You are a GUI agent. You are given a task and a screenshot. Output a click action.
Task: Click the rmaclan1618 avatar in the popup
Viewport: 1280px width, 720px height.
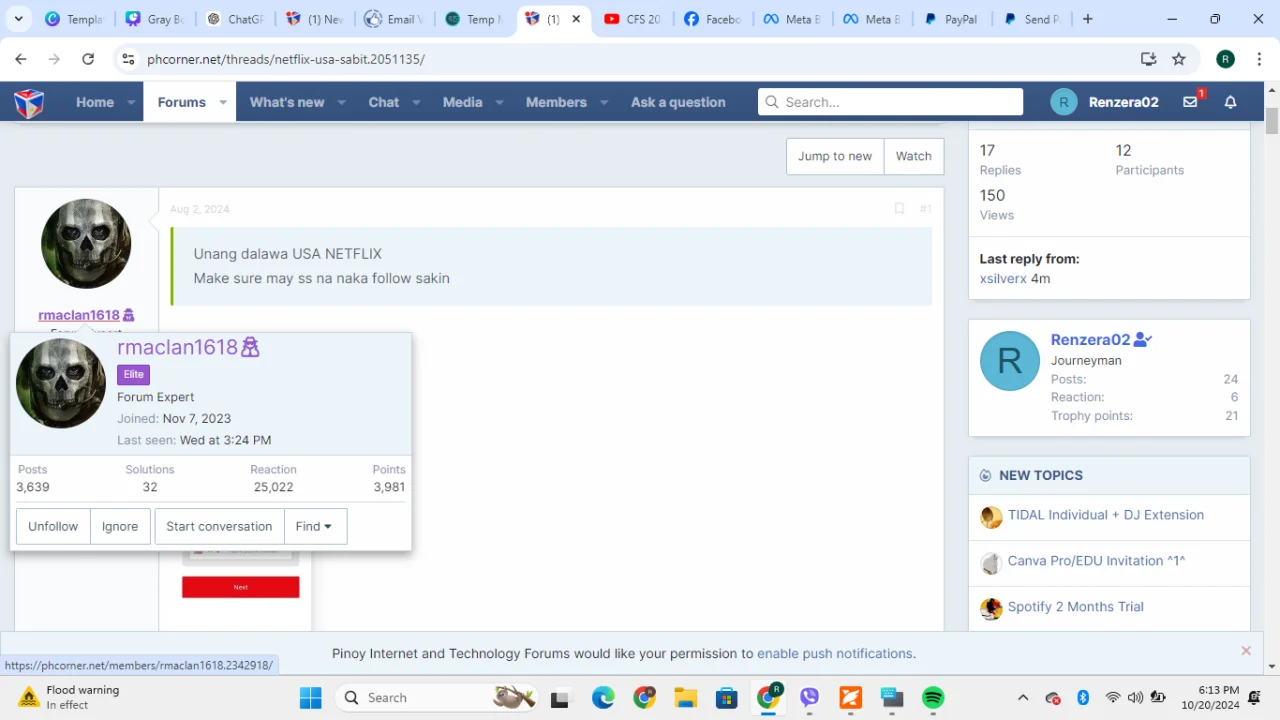(61, 384)
